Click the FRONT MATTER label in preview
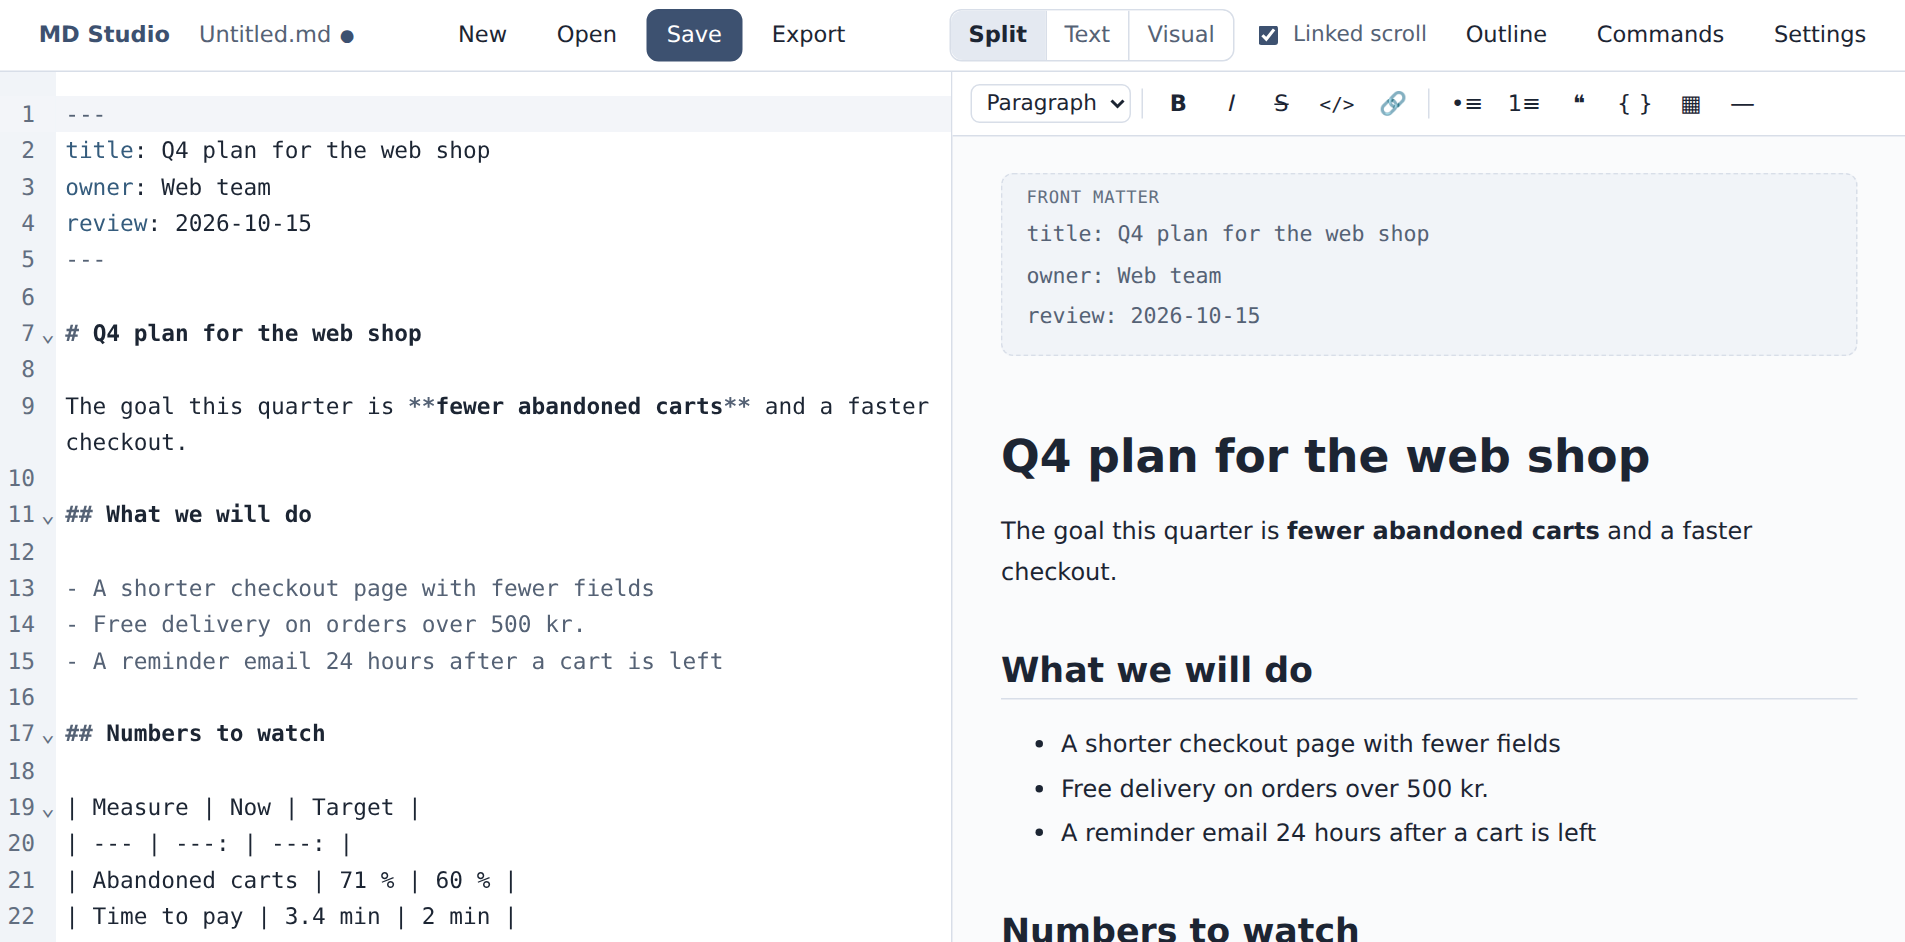 [x=1092, y=198]
